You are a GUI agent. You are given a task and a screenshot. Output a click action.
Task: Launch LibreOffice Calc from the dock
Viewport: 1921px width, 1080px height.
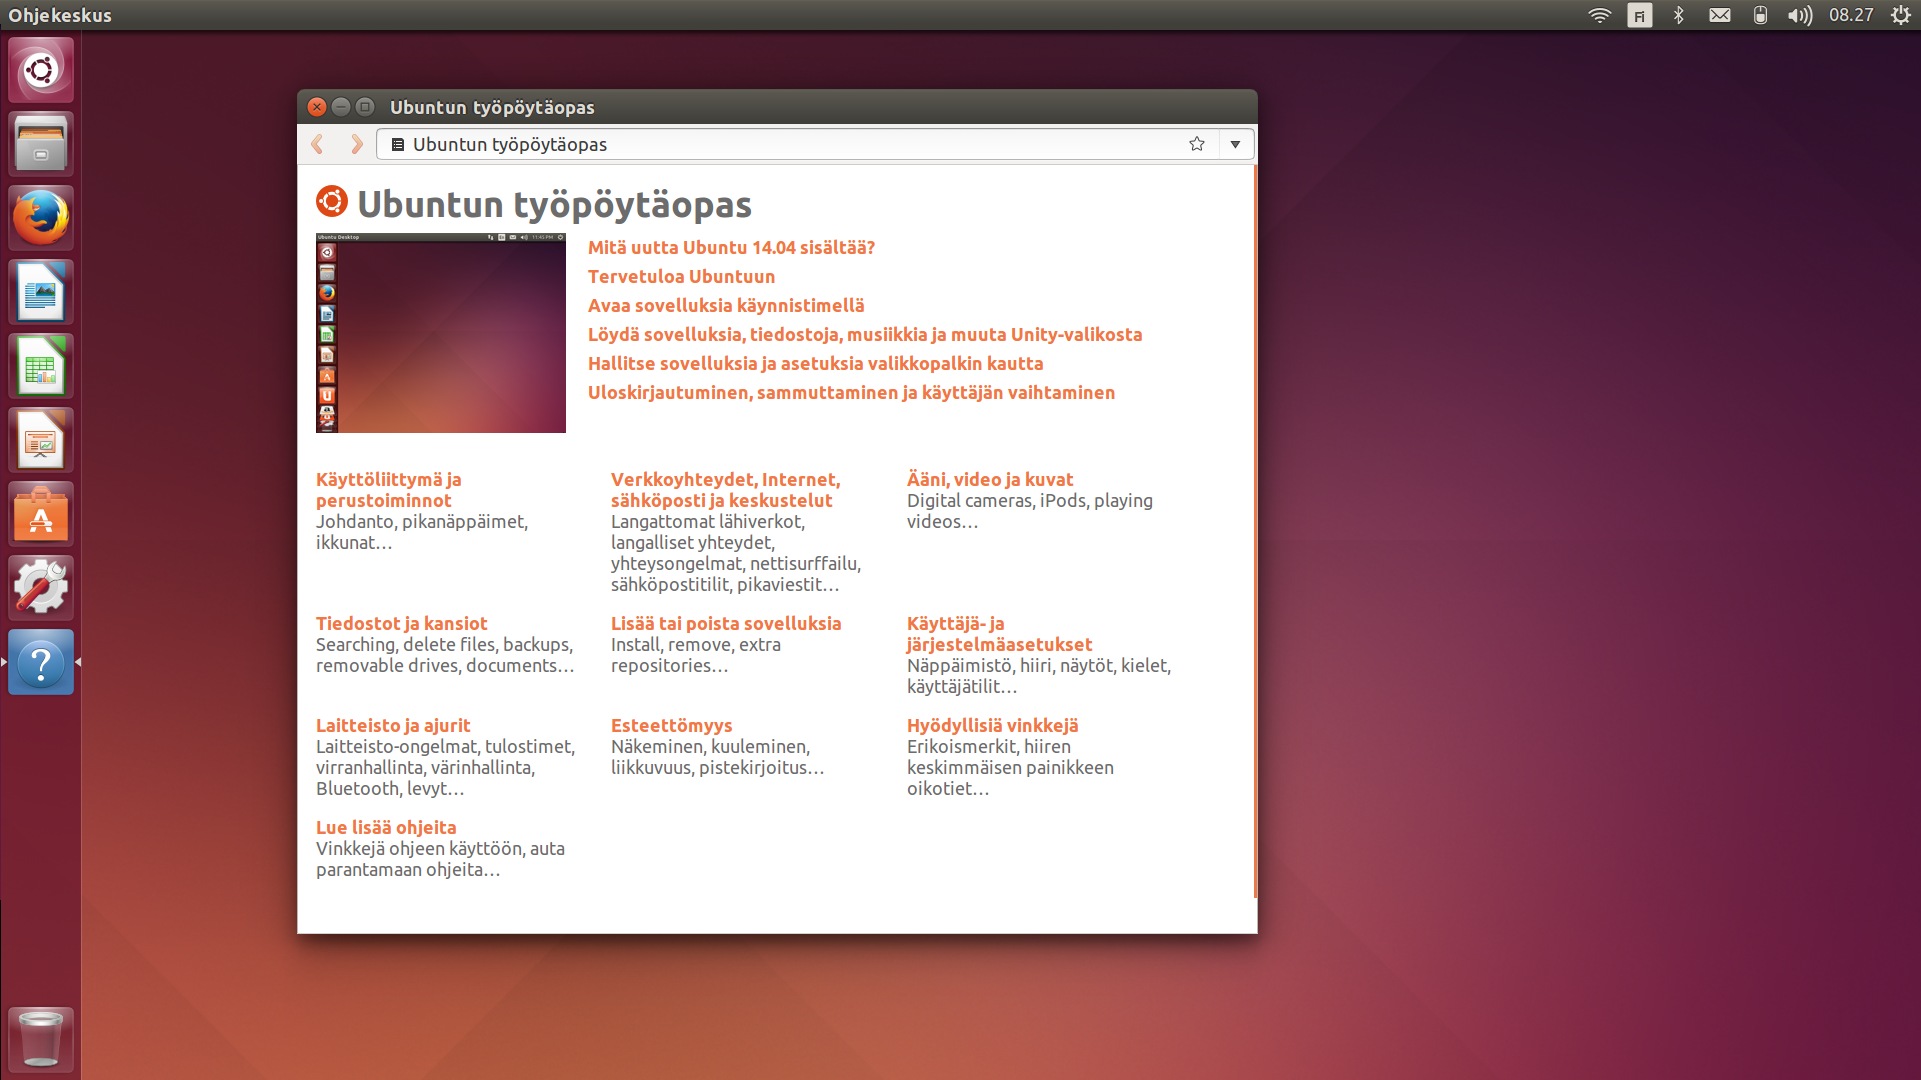[x=41, y=366]
